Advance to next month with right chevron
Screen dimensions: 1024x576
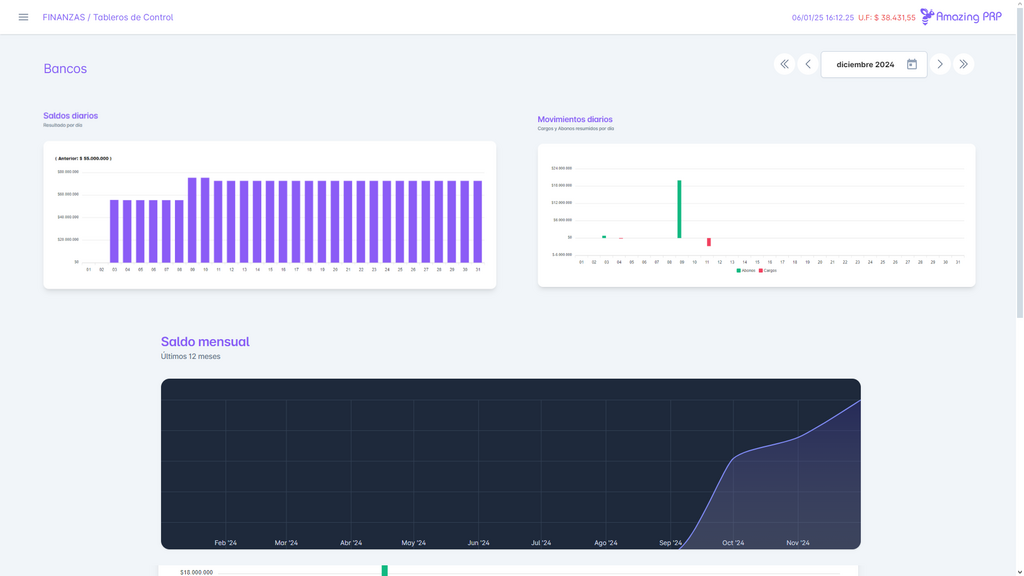940,64
